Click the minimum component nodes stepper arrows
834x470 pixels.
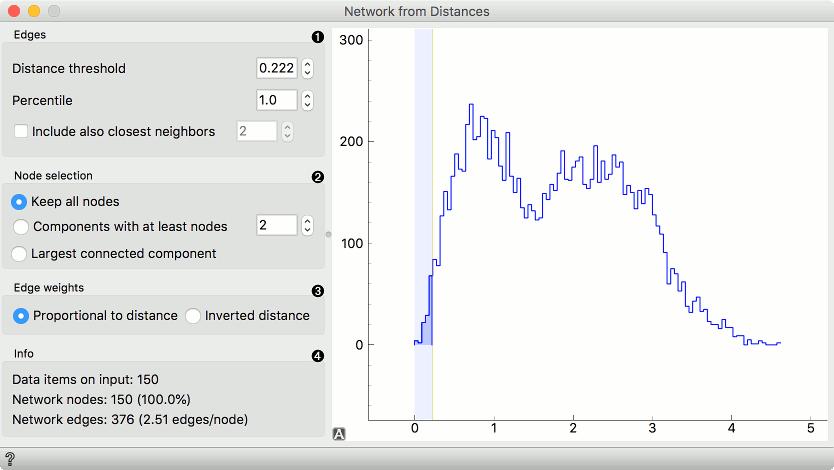pyautogui.click(x=308, y=226)
